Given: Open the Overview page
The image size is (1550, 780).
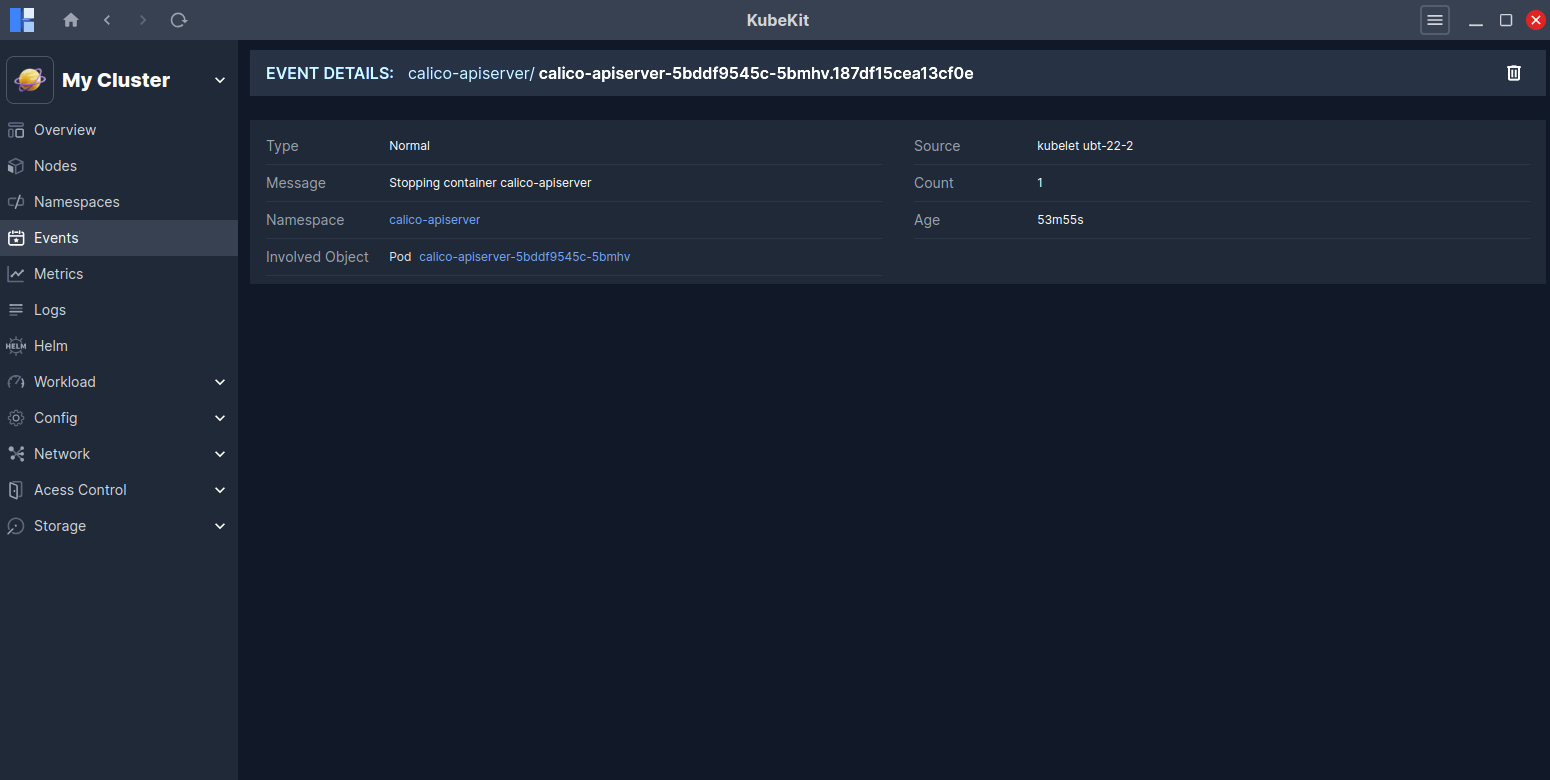Looking at the screenshot, I should point(65,130).
